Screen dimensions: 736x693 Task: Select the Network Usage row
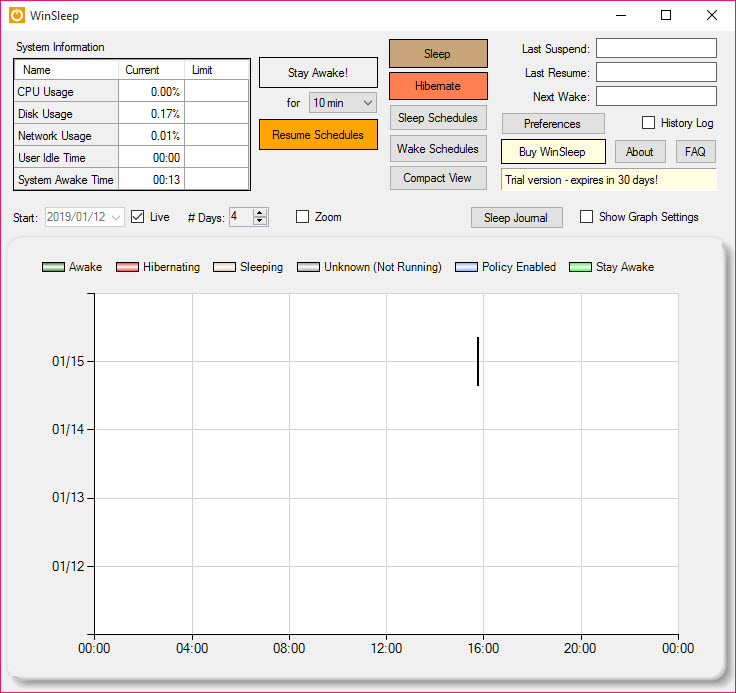click(x=131, y=136)
